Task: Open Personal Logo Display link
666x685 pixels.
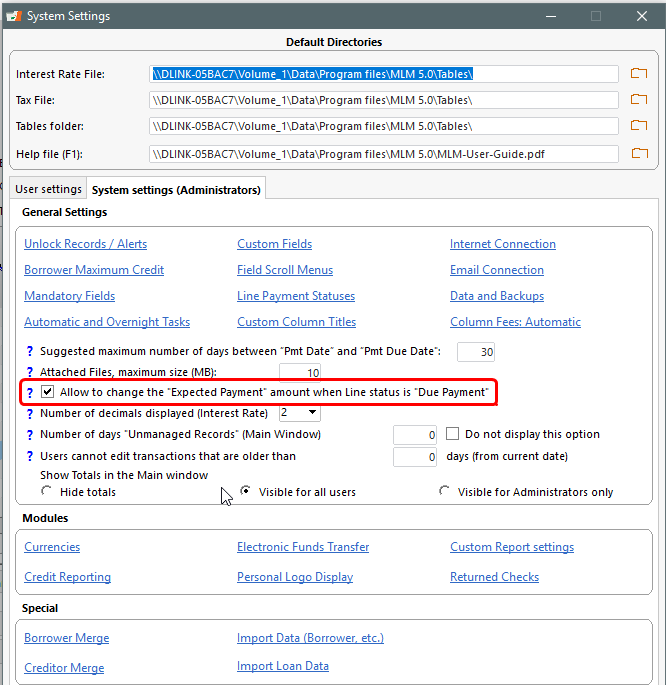Action: point(295,577)
